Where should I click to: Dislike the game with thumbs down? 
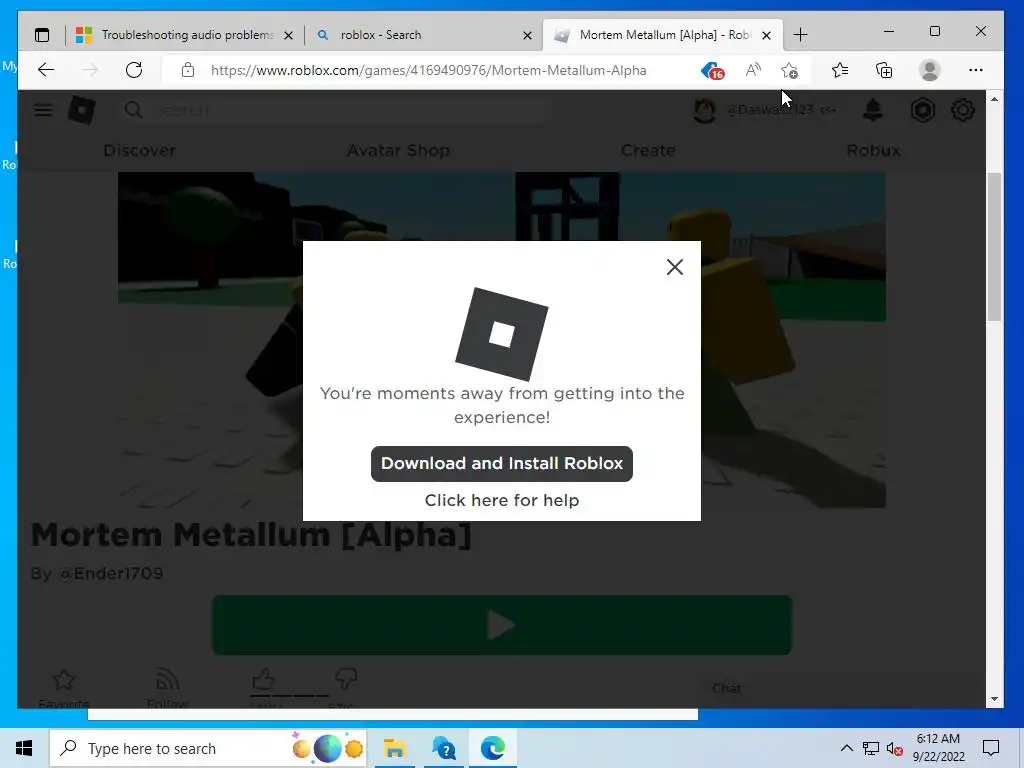[x=345, y=680]
